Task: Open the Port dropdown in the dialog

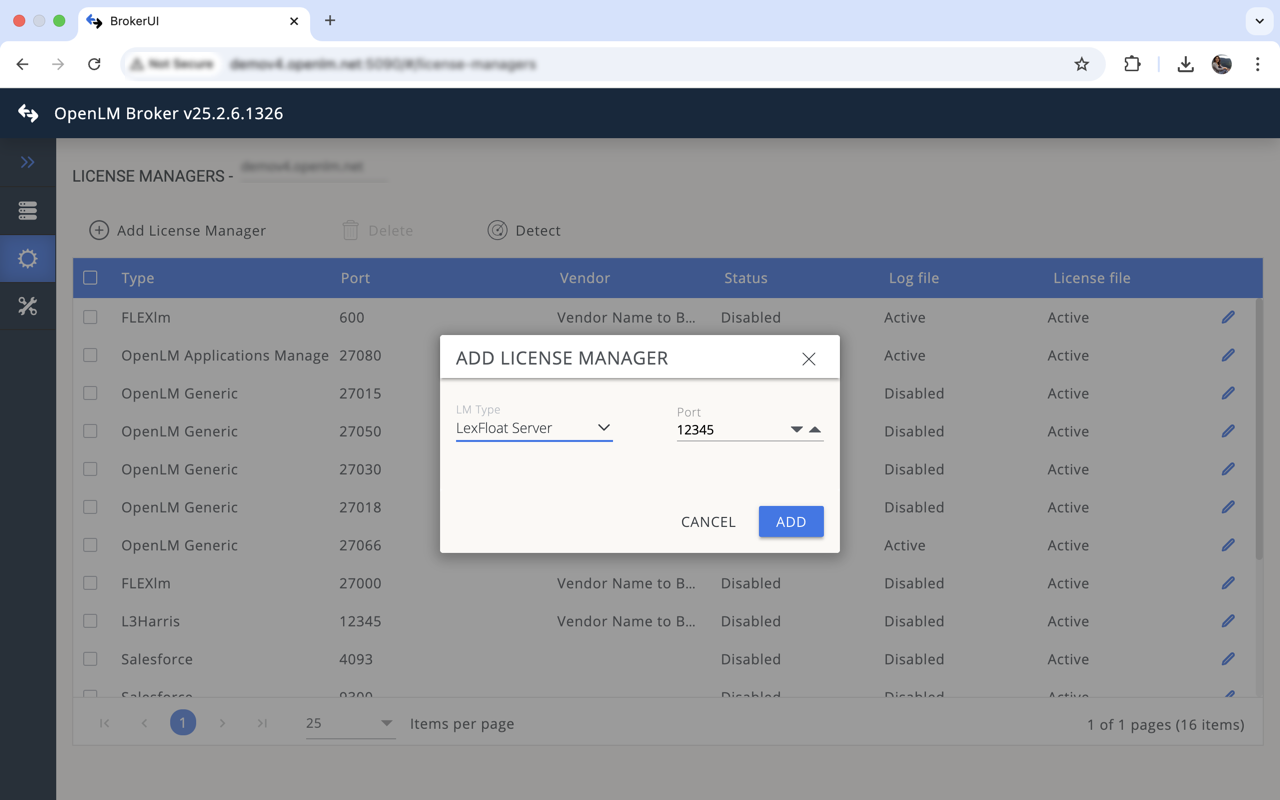Action: [x=797, y=427]
